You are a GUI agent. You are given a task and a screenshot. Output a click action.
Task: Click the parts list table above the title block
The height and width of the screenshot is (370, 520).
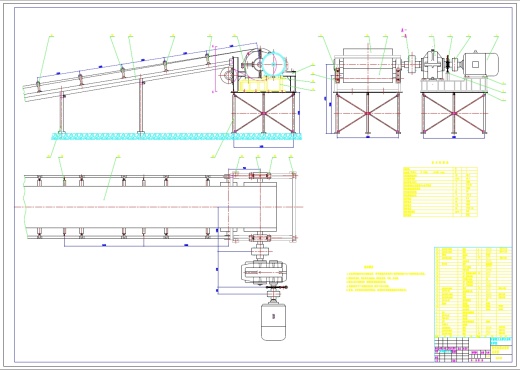tap(473, 292)
